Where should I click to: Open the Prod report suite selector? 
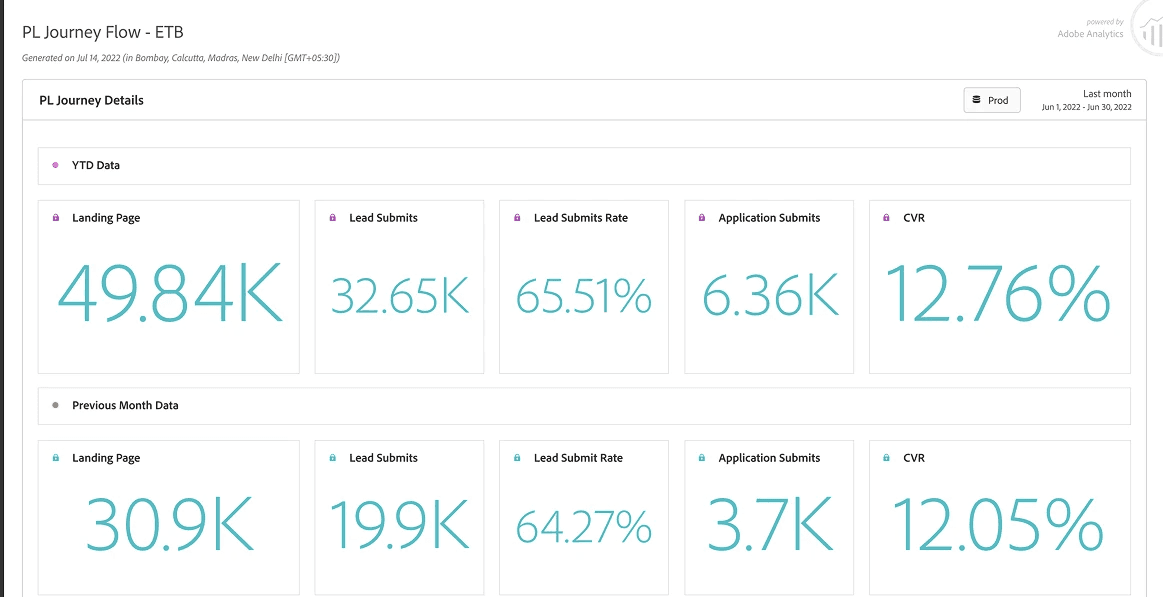992,100
